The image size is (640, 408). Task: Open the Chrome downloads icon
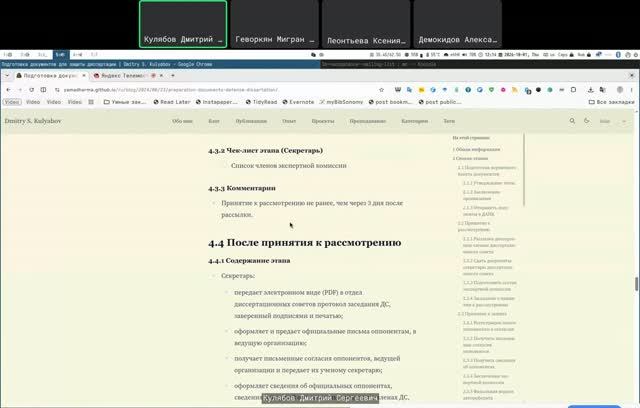pos(590,90)
